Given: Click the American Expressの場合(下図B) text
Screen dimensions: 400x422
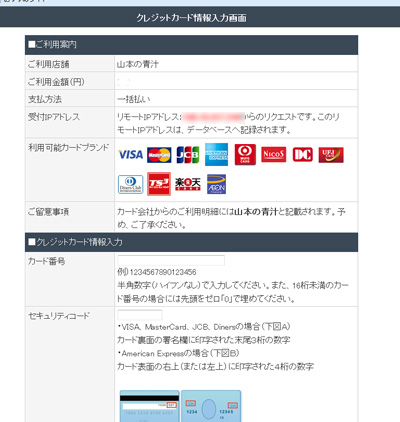Looking at the screenshot, I should (178, 353).
